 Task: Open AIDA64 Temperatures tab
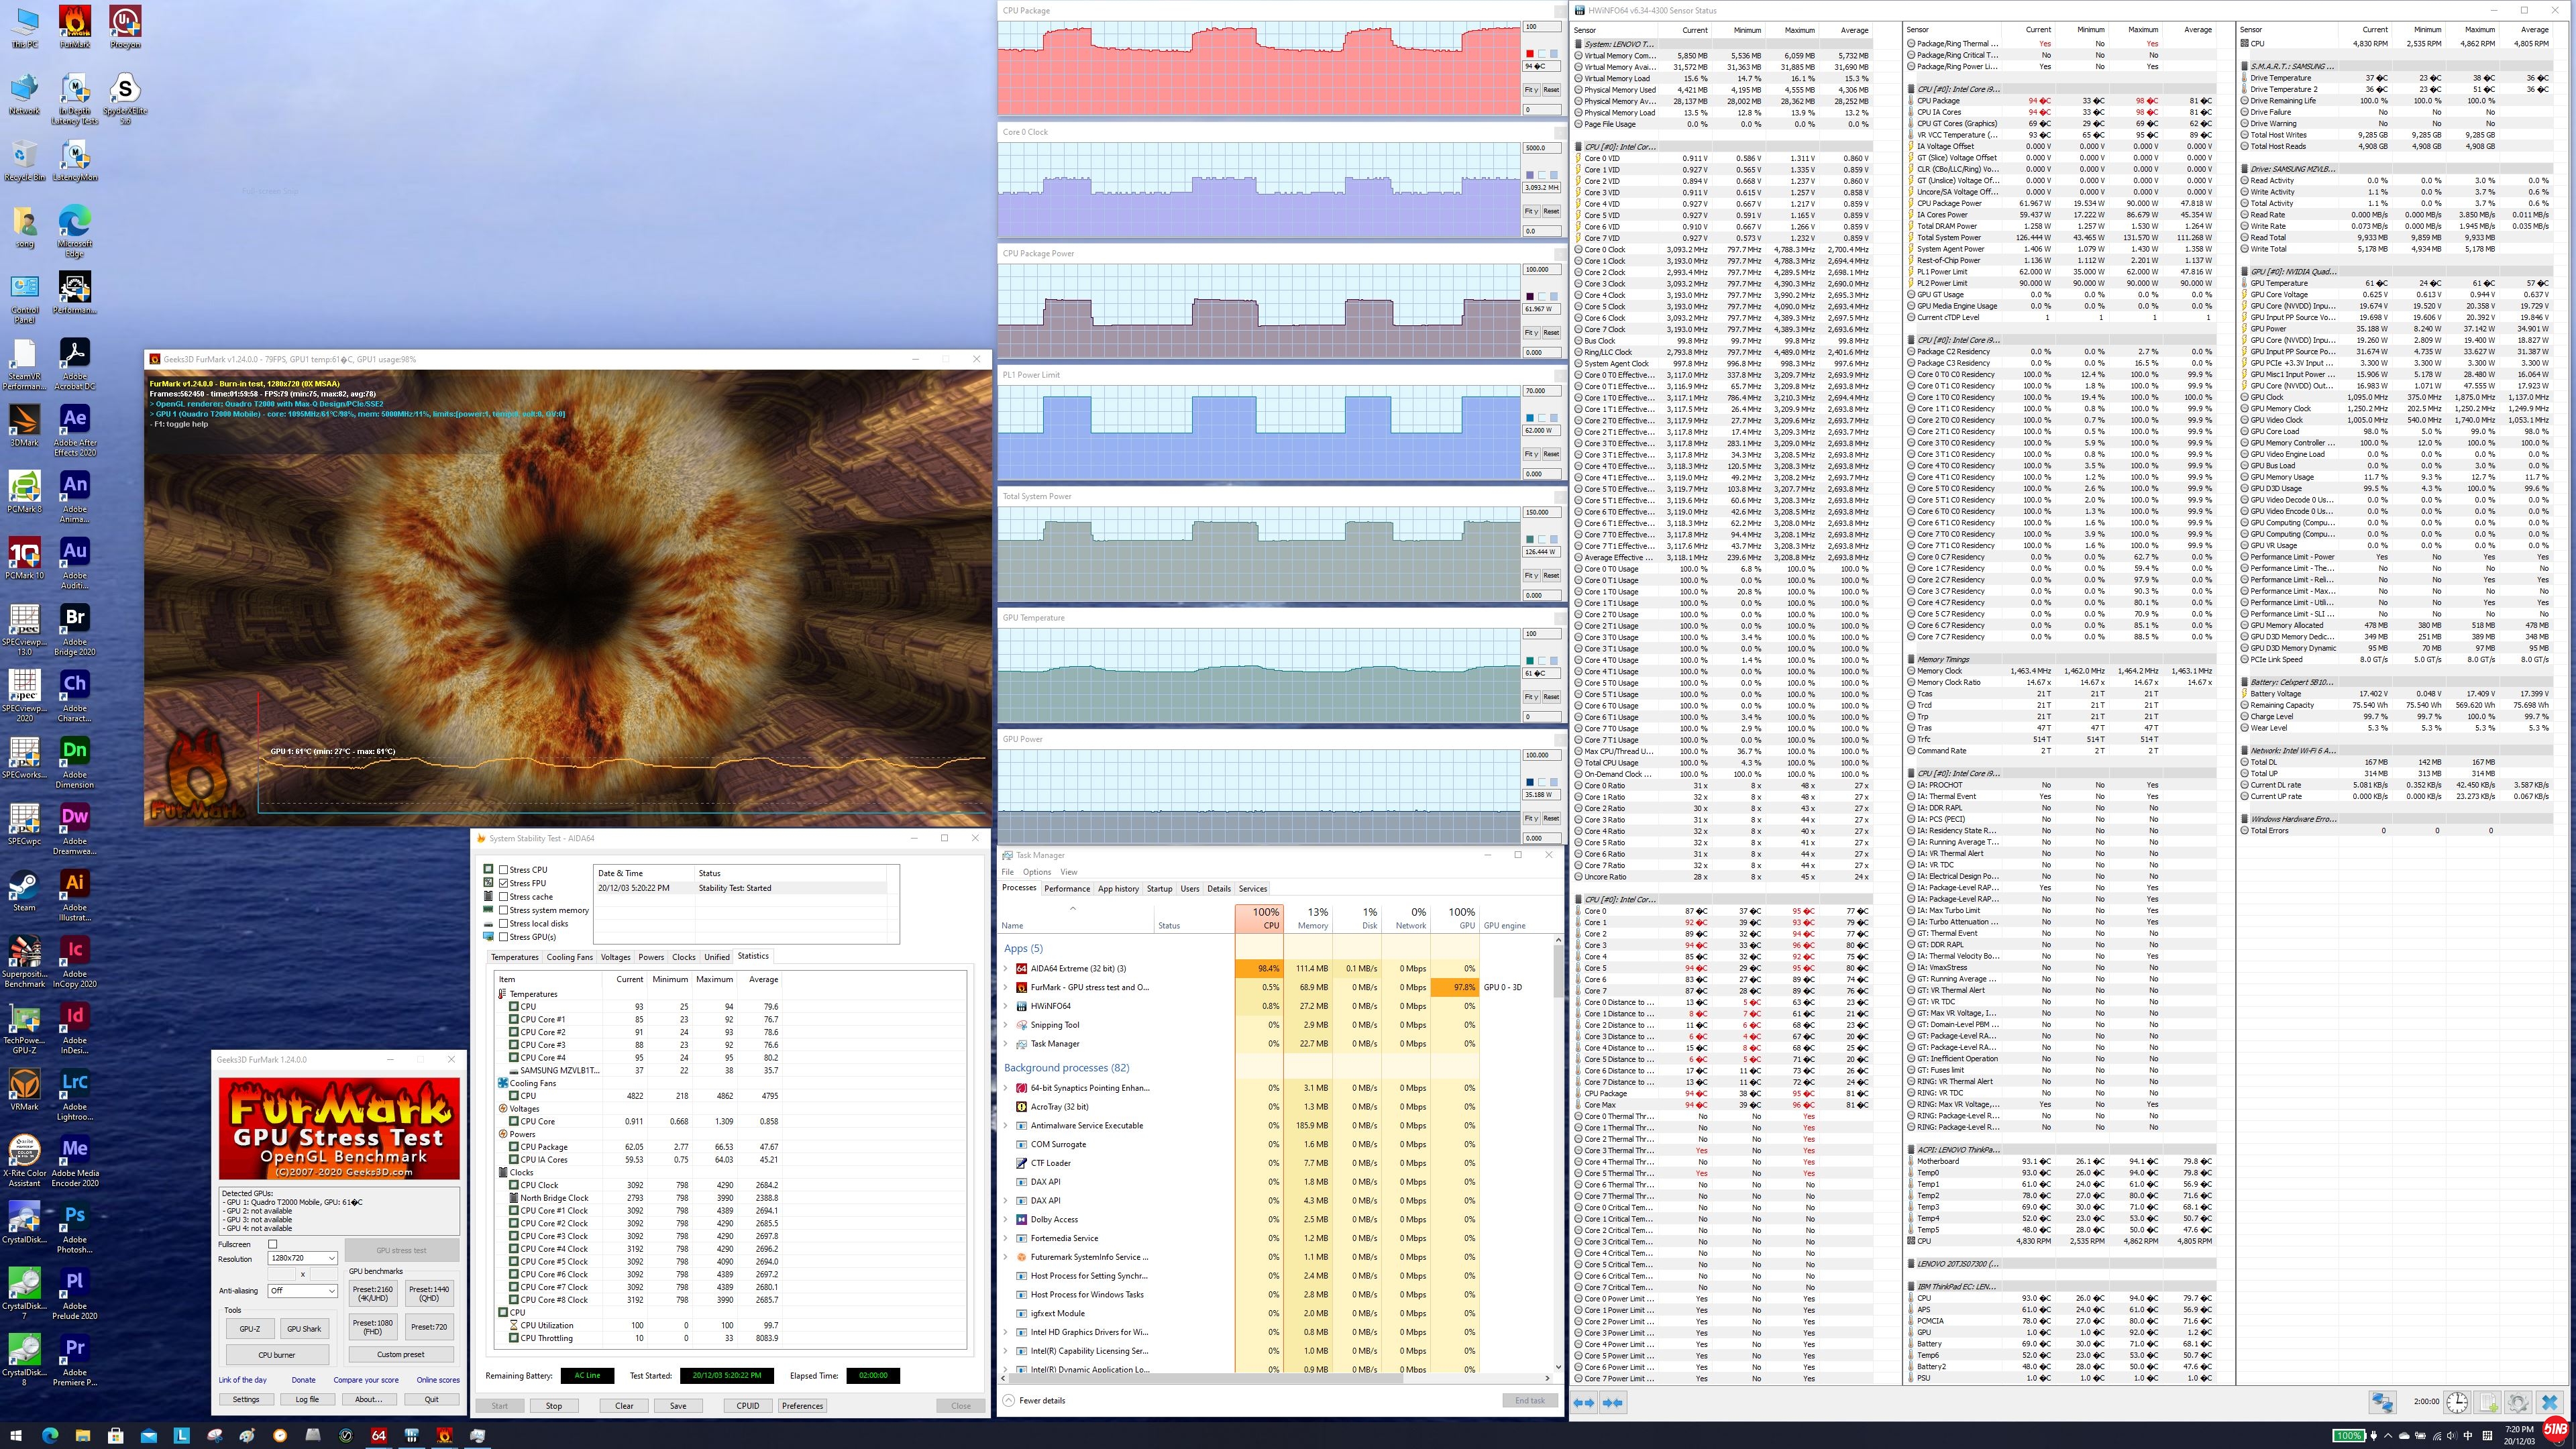tap(515, 957)
